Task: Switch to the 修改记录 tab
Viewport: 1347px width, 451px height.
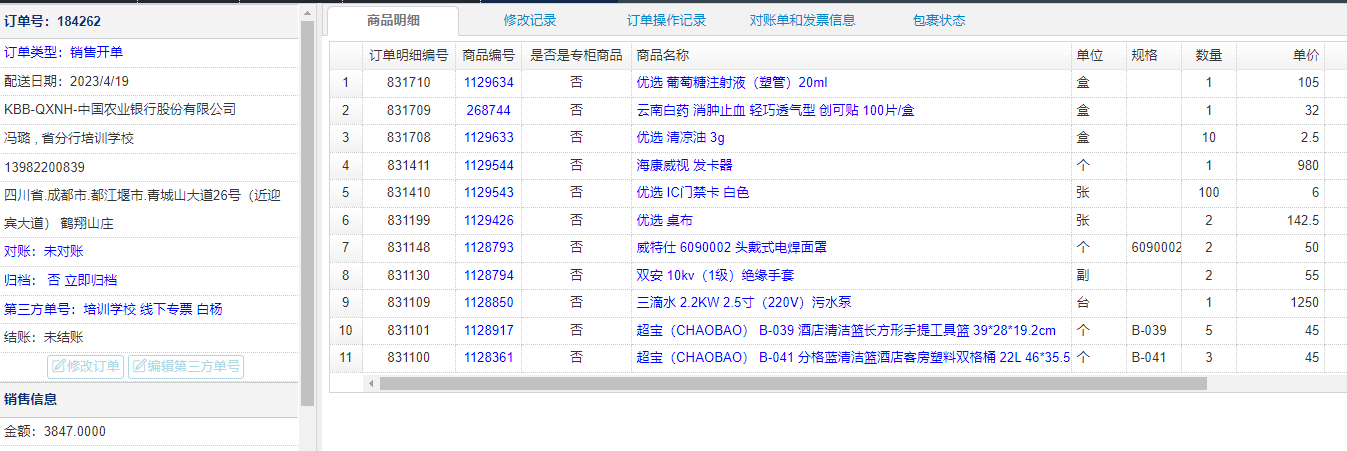Action: pyautogui.click(x=530, y=20)
